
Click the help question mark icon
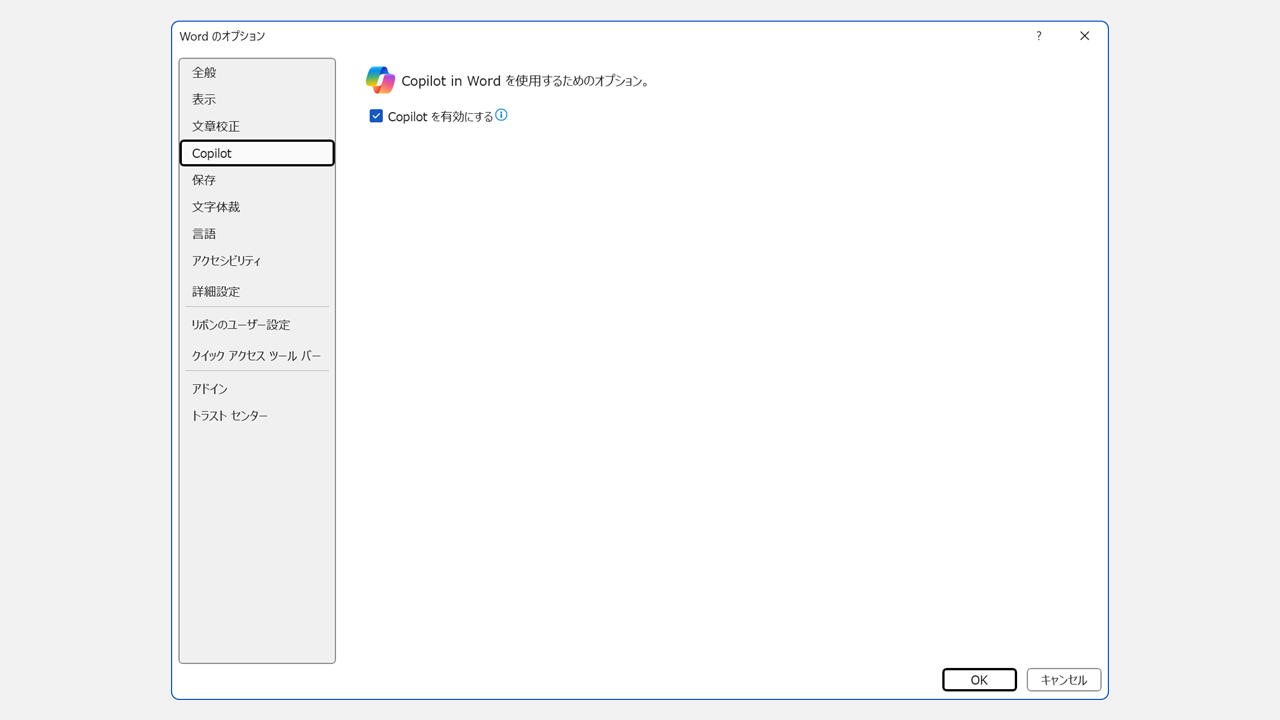tap(1039, 36)
